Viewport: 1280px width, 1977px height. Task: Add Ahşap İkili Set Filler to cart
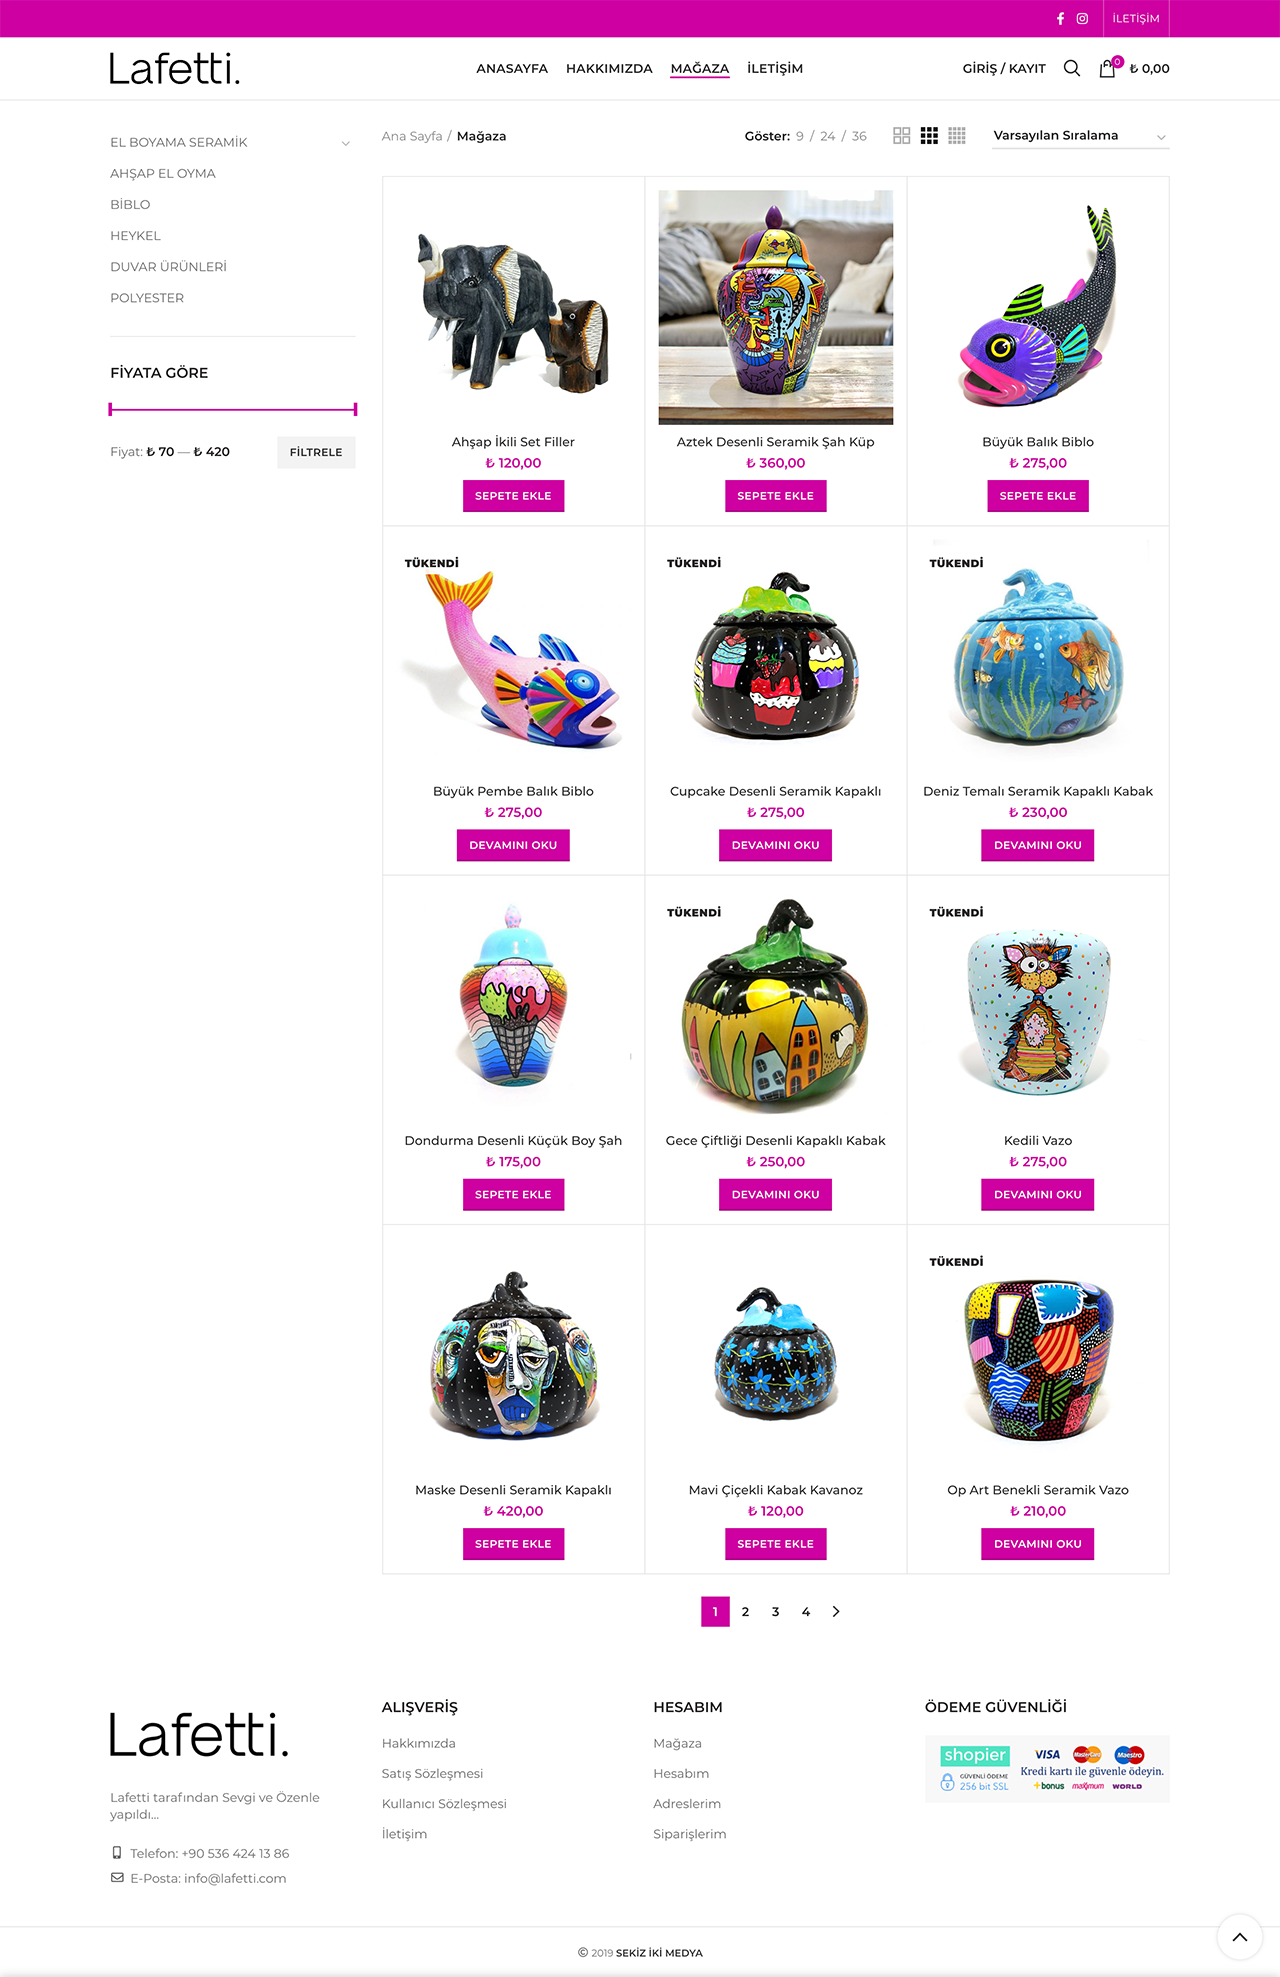tap(513, 496)
